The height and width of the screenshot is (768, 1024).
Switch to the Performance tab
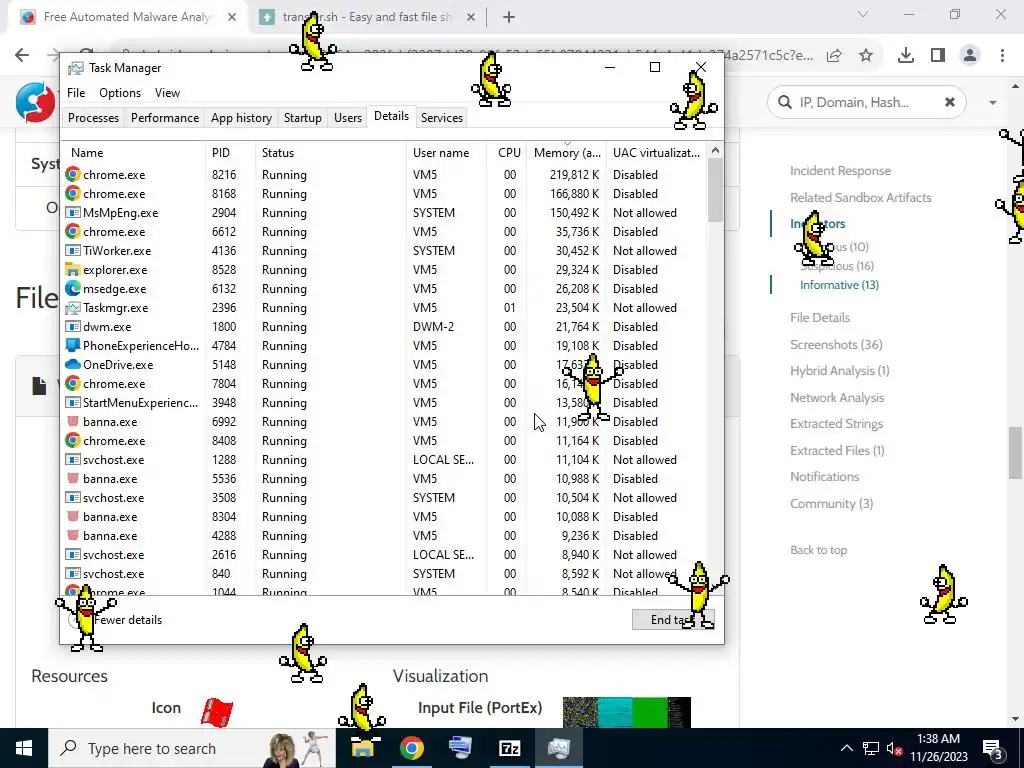[165, 118]
